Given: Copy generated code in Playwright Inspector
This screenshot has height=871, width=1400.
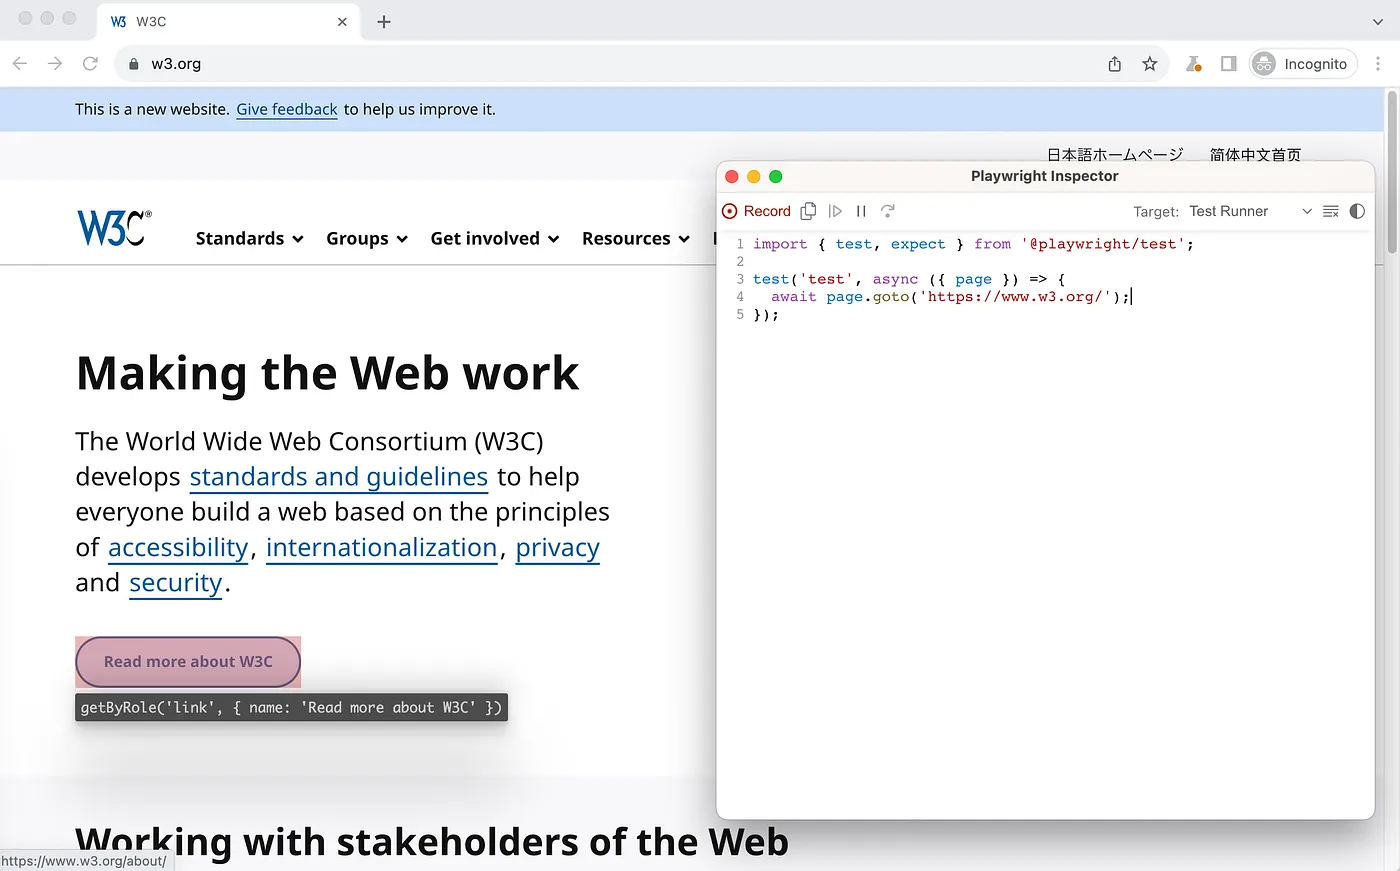Looking at the screenshot, I should tap(808, 211).
